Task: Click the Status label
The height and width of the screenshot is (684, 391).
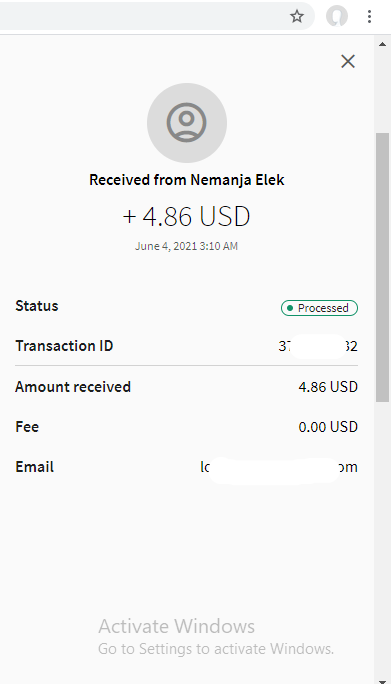Action: click(x=37, y=306)
